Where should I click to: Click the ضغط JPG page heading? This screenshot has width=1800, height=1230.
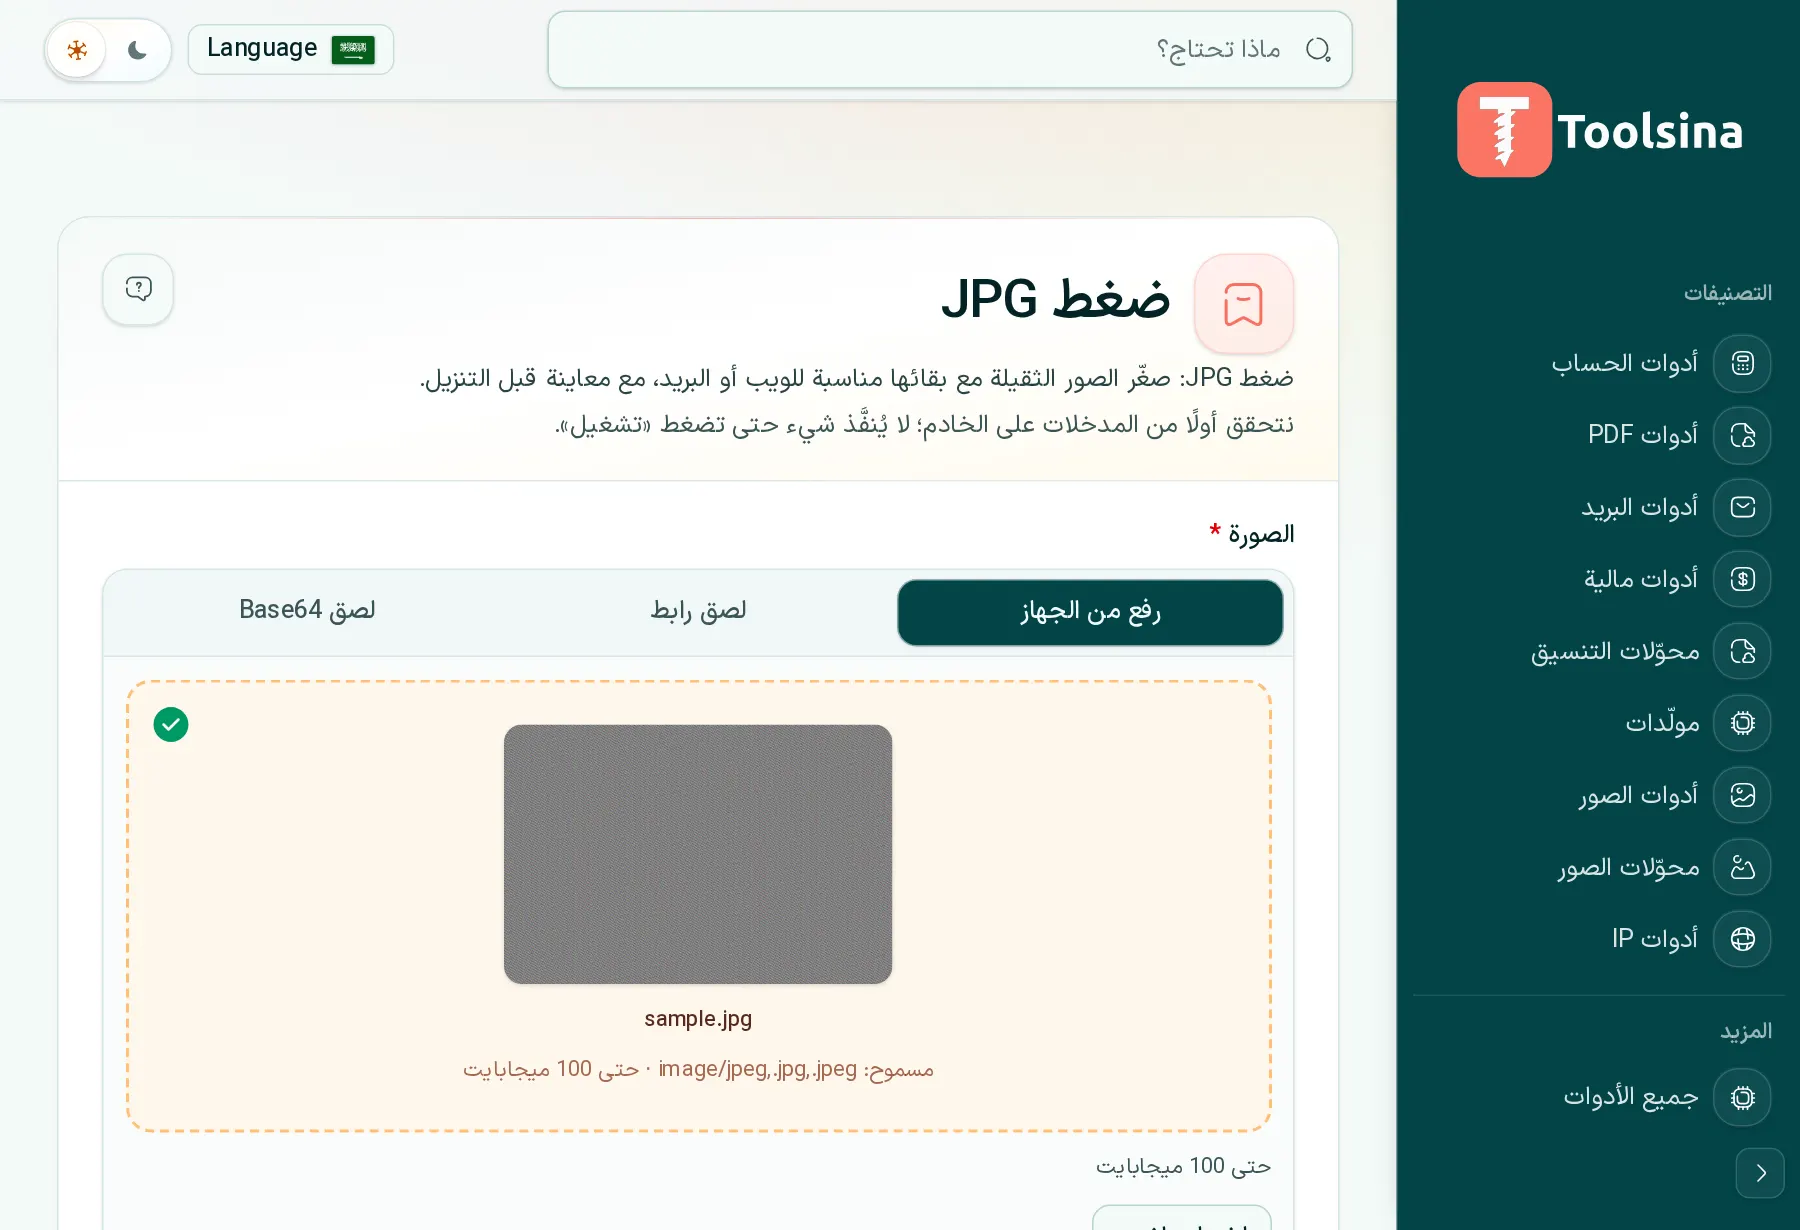[1056, 300]
